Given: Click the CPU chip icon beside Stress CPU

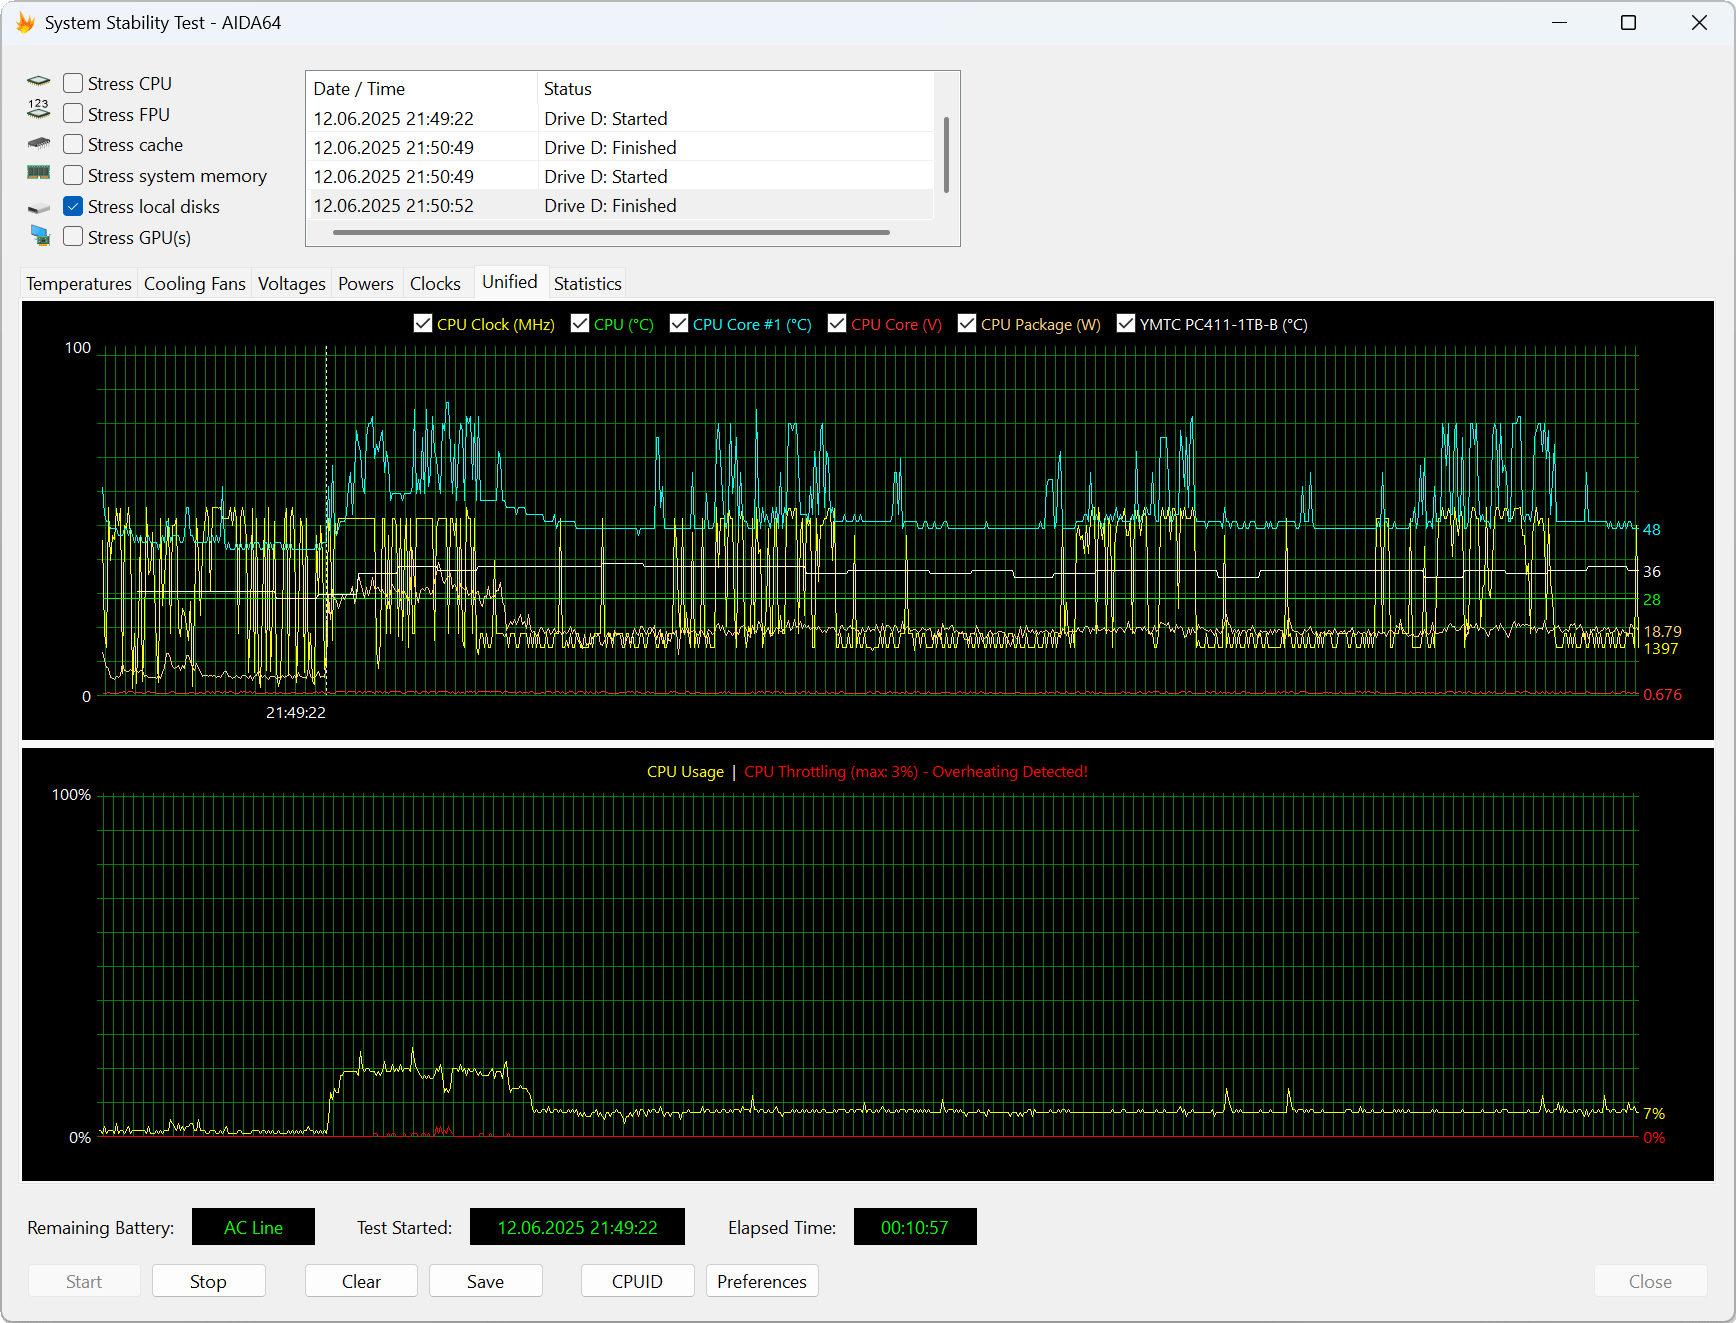Looking at the screenshot, I should (x=38, y=82).
